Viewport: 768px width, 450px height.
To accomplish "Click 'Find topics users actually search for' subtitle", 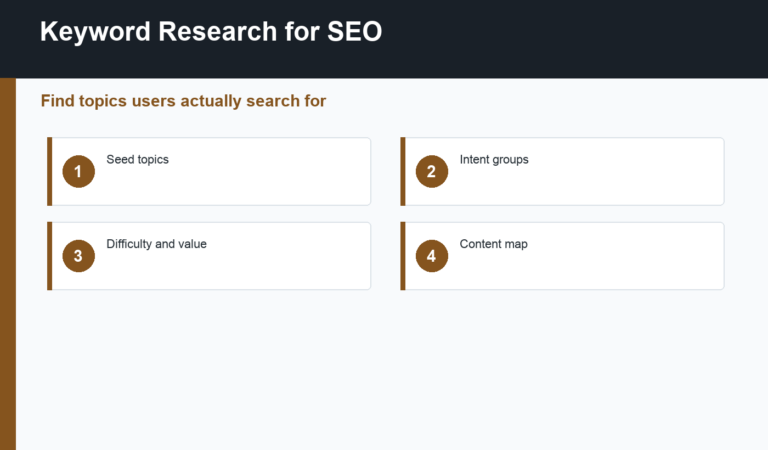I will pos(183,101).
